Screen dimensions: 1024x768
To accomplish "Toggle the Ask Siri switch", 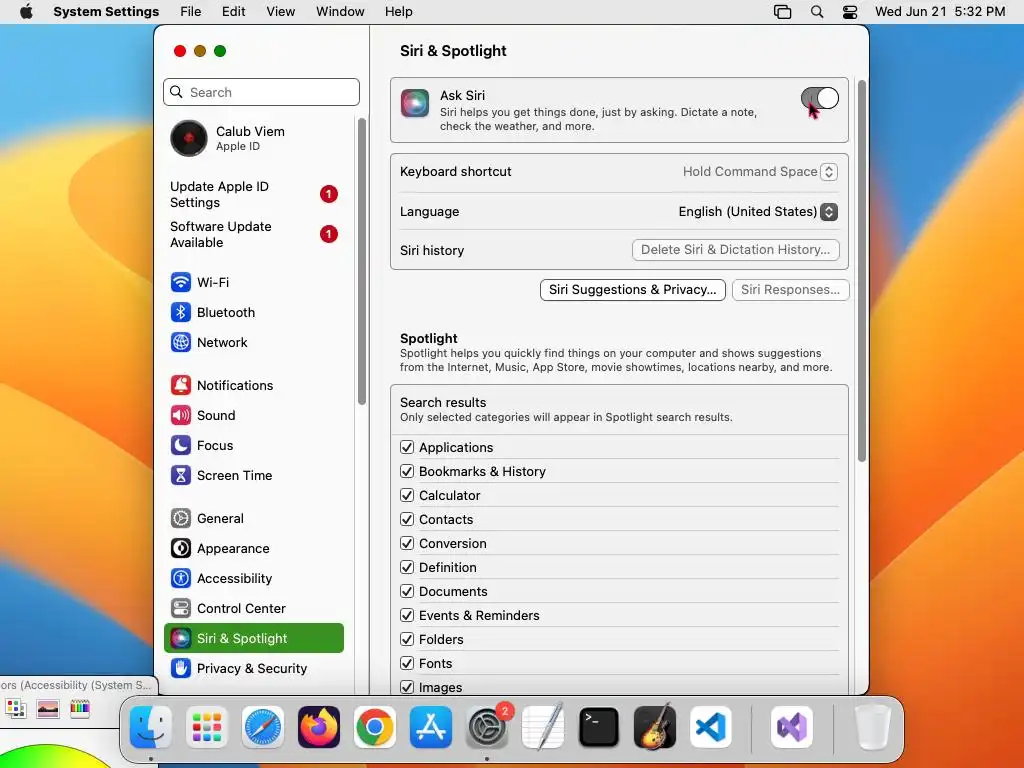I will click(x=820, y=99).
